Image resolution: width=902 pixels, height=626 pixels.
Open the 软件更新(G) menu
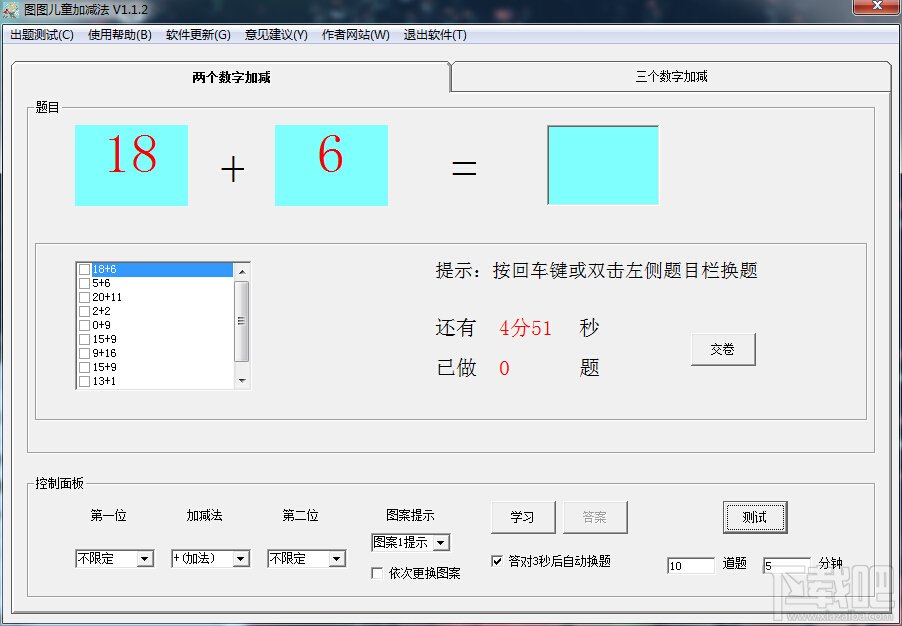198,35
